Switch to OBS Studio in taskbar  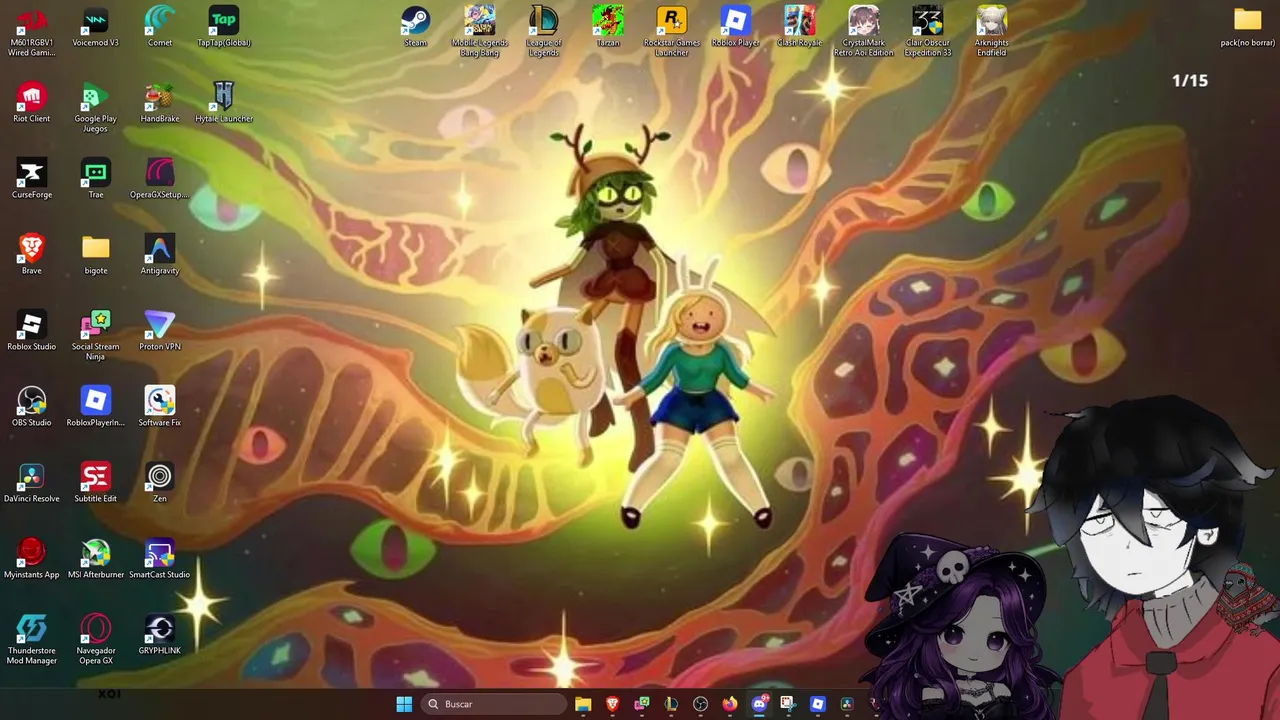point(700,704)
